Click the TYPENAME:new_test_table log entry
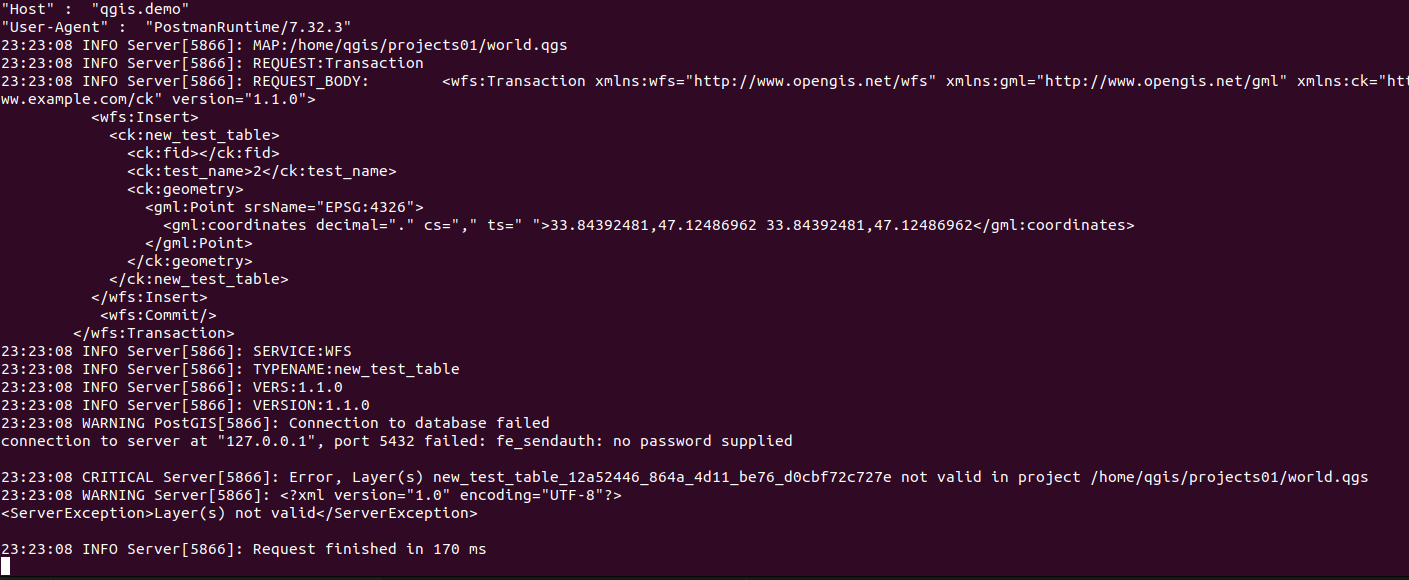This screenshot has width=1409, height=580. pos(356,369)
